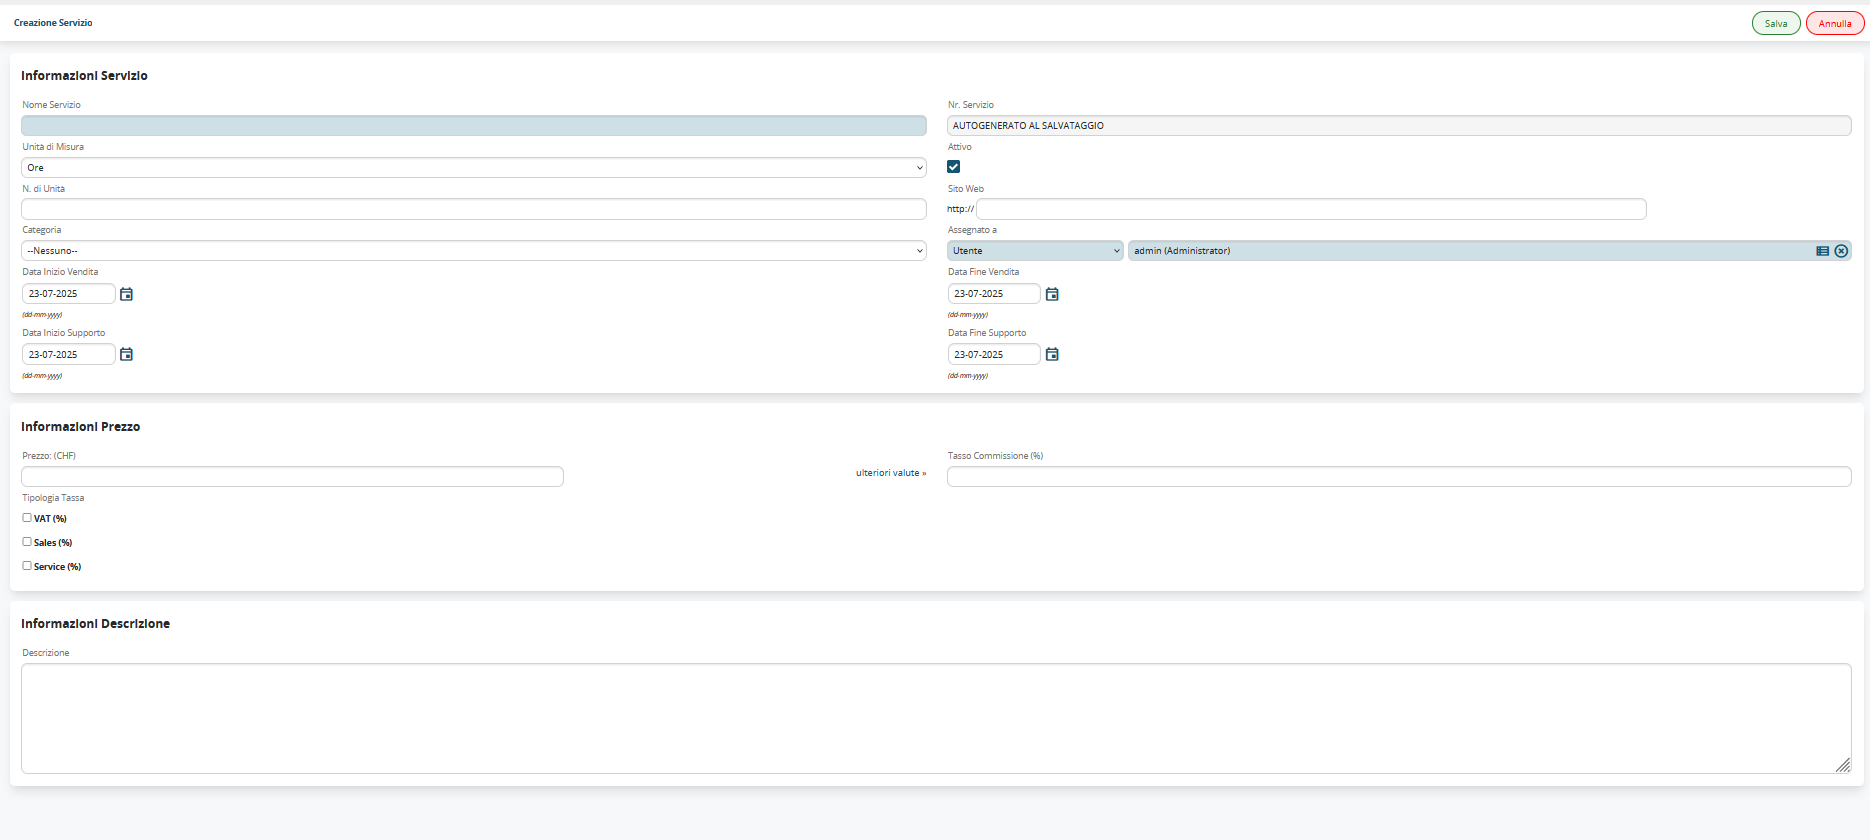Clear the assigned user admin icon

point(1841,251)
